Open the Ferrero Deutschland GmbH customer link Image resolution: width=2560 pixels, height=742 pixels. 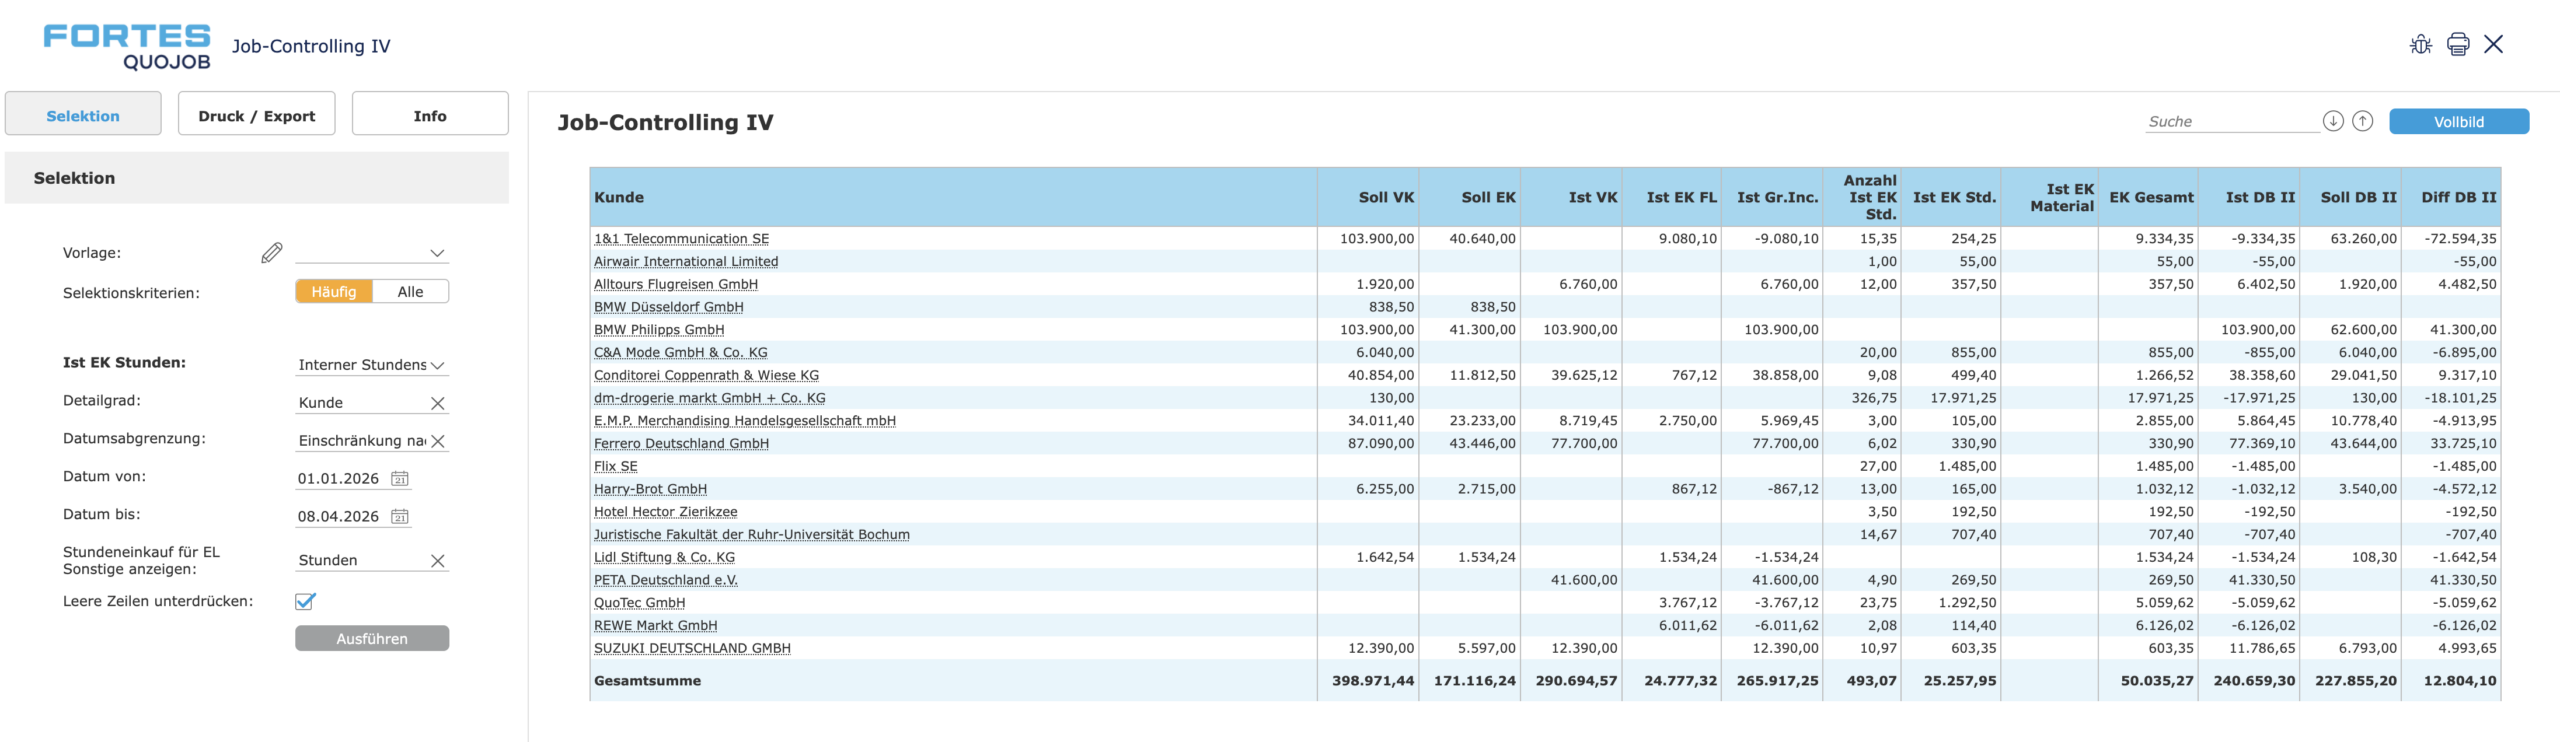point(681,444)
